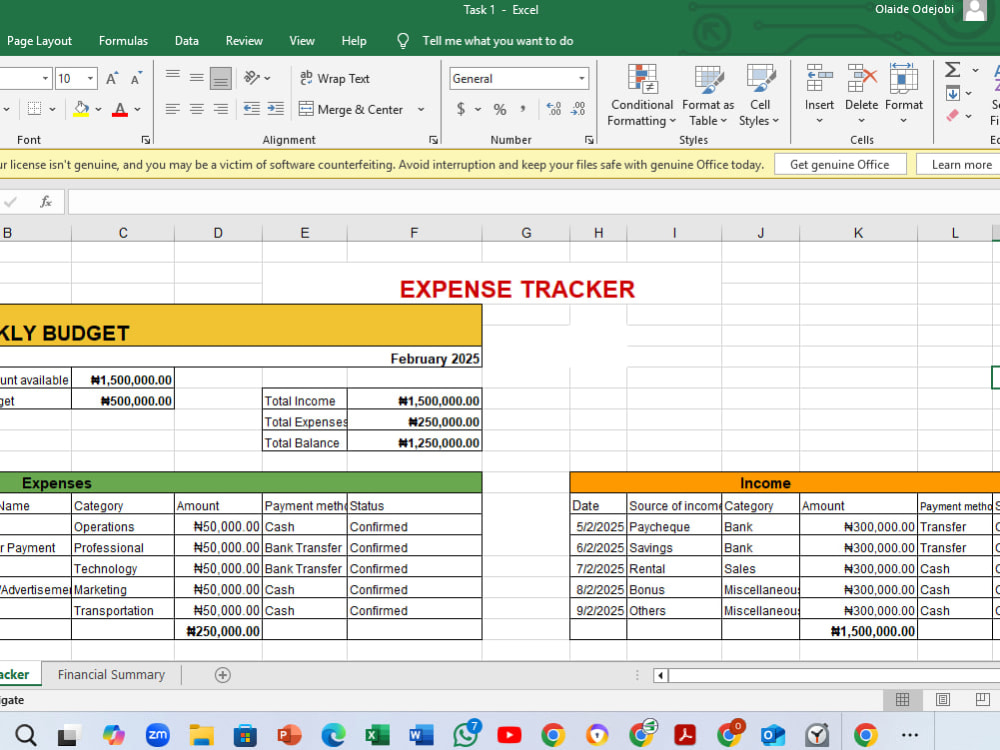Expand the Merge & Center dropdown arrow
The width and height of the screenshot is (1000, 750).
coord(421,109)
